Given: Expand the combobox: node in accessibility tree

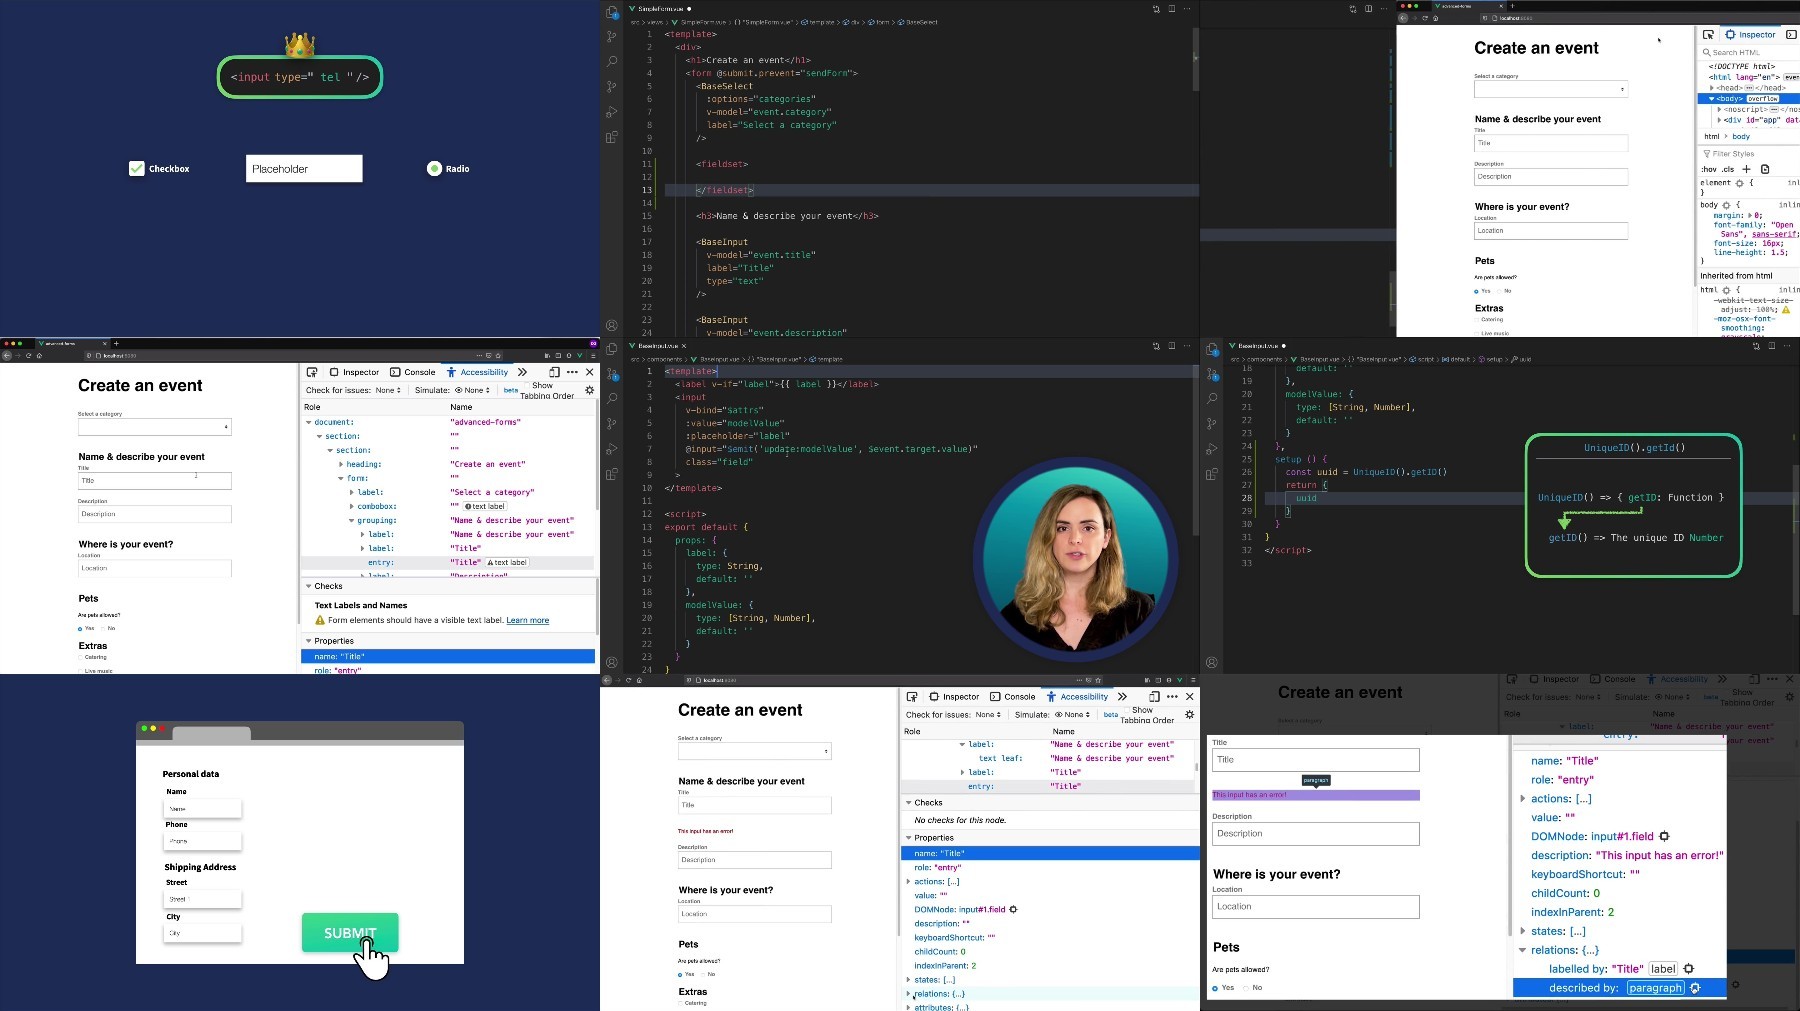Looking at the screenshot, I should 352,506.
